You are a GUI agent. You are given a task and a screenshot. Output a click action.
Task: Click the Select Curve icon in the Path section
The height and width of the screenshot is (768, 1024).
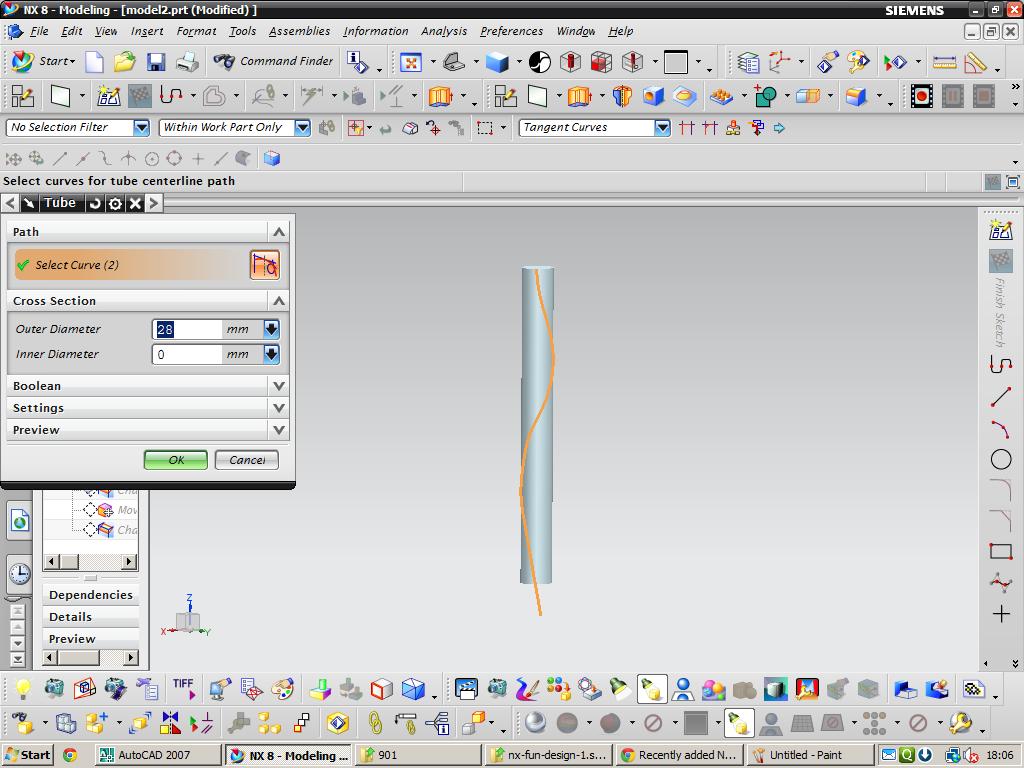[264, 264]
